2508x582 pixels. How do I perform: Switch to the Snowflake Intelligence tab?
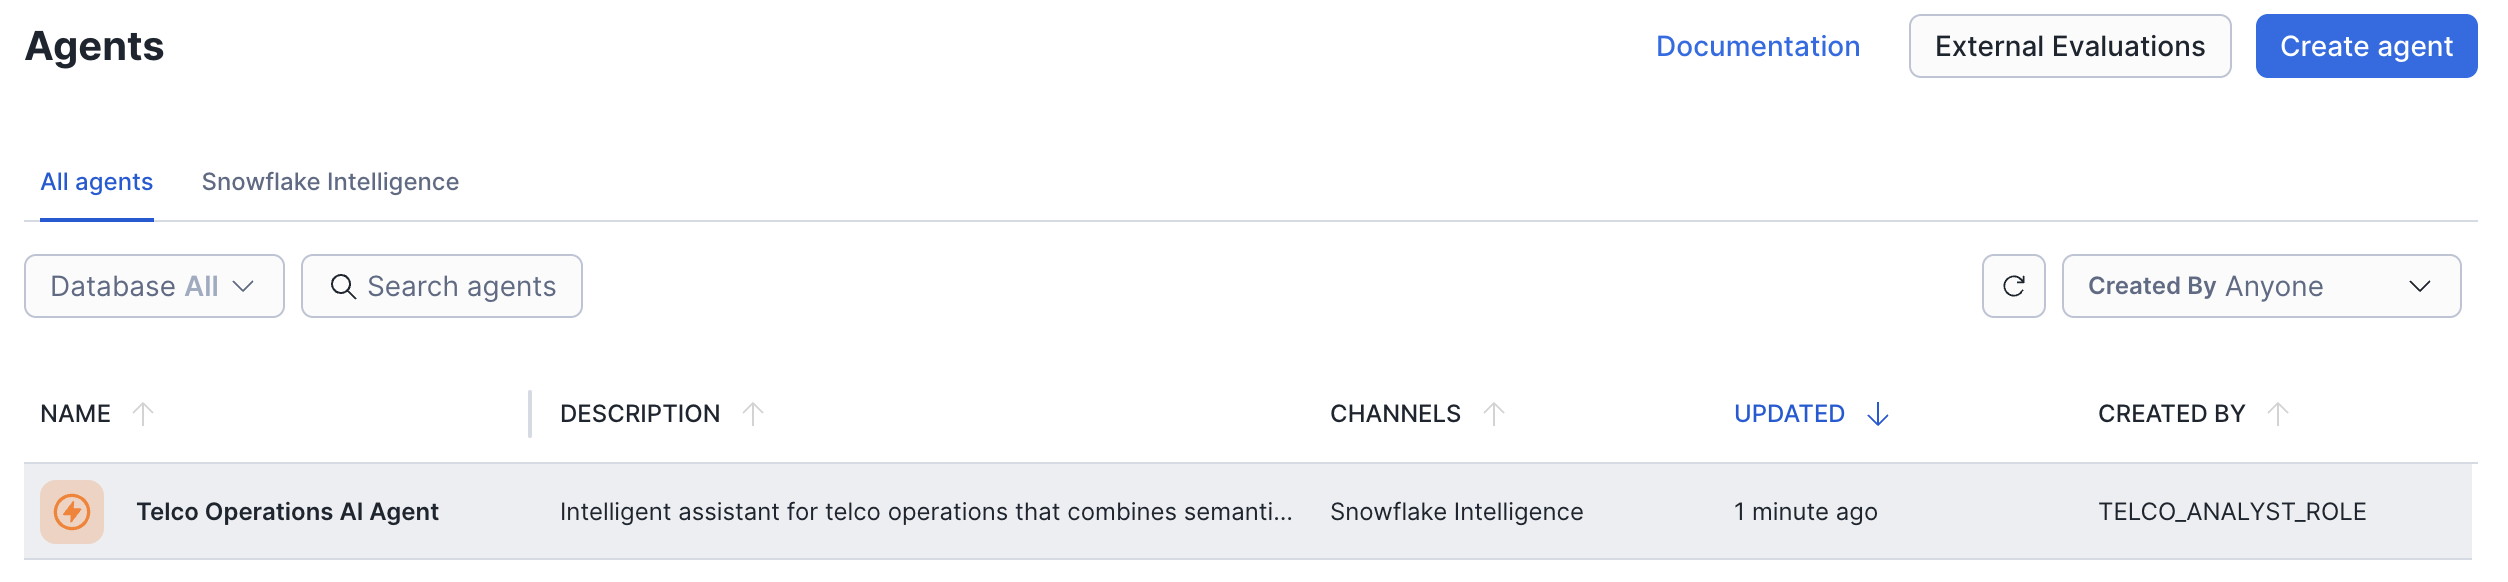pos(330,182)
